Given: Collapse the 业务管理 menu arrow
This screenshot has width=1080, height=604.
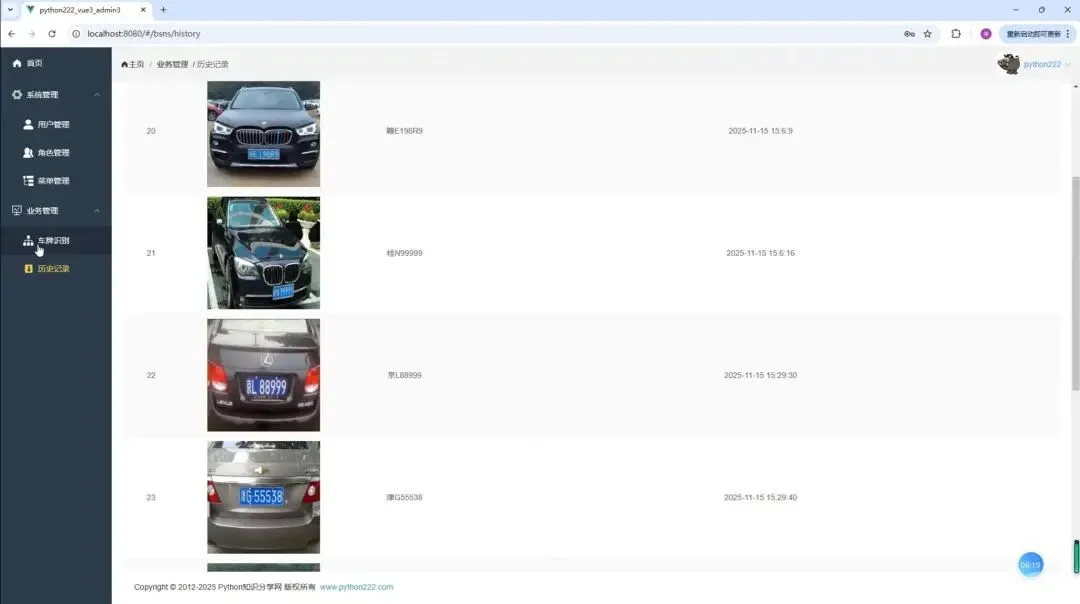Looking at the screenshot, I should tap(97, 210).
